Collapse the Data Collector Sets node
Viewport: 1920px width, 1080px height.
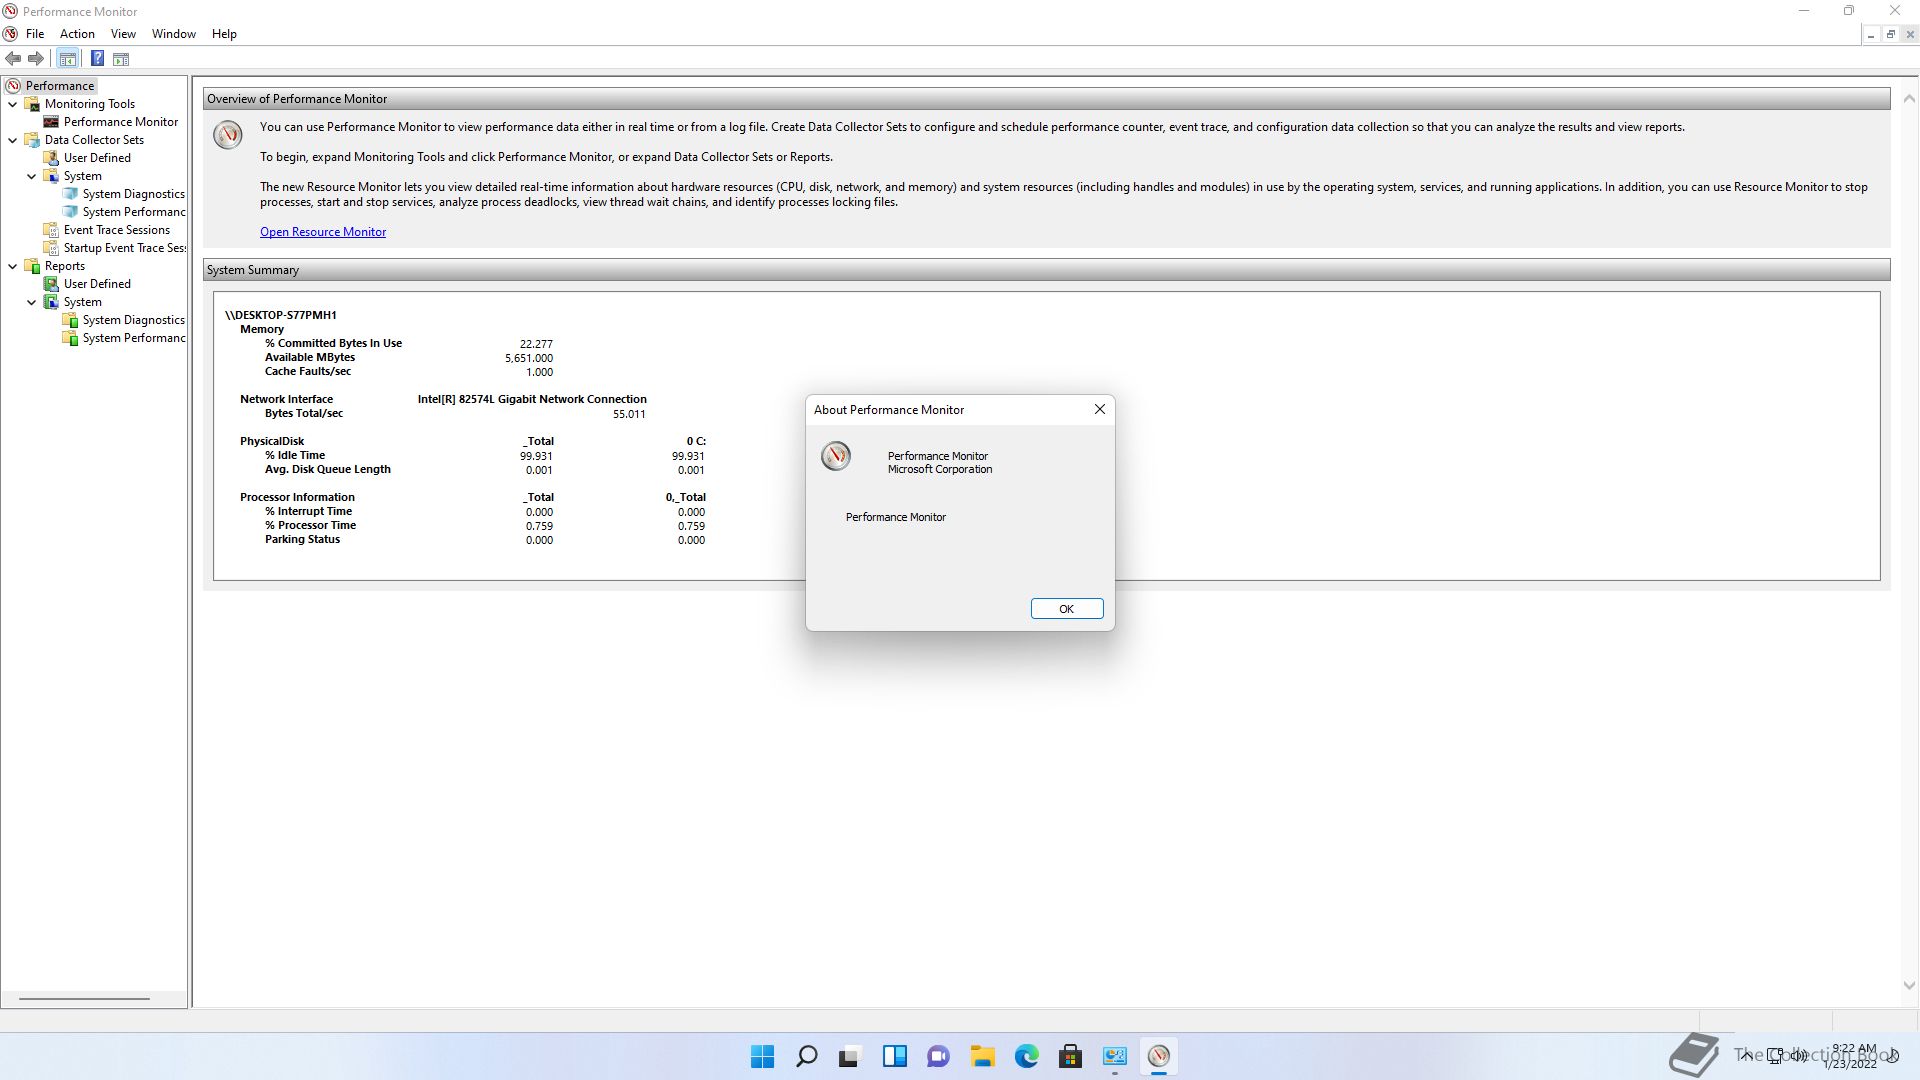[x=12, y=139]
